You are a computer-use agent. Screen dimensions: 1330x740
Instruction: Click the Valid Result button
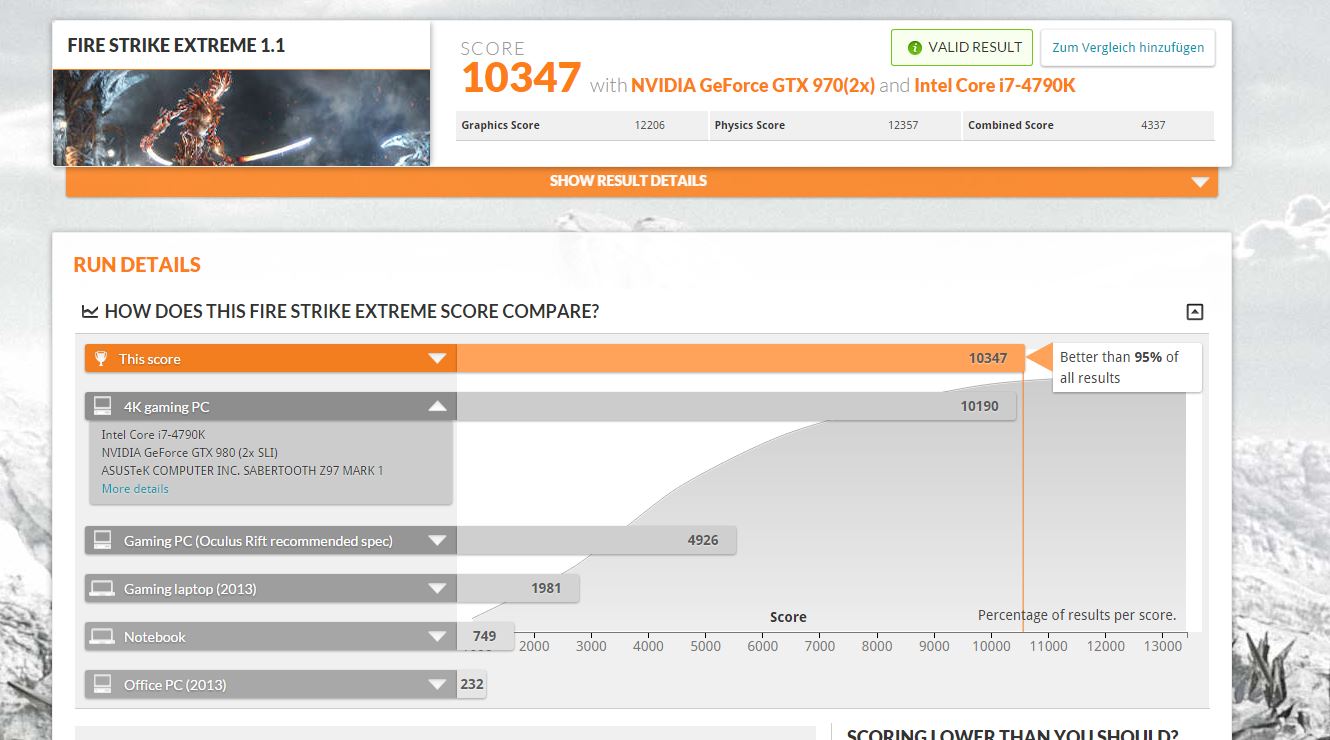[x=962, y=47]
